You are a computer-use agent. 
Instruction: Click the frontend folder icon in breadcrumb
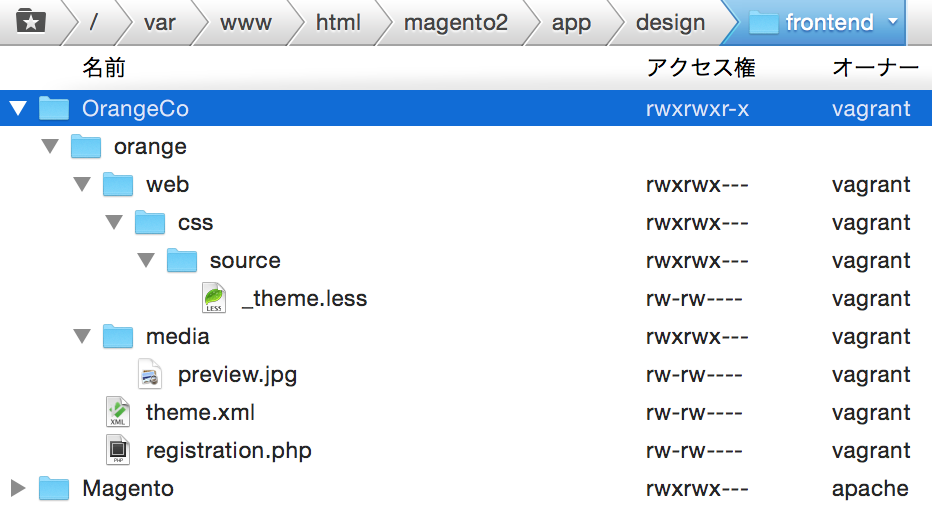(763, 23)
